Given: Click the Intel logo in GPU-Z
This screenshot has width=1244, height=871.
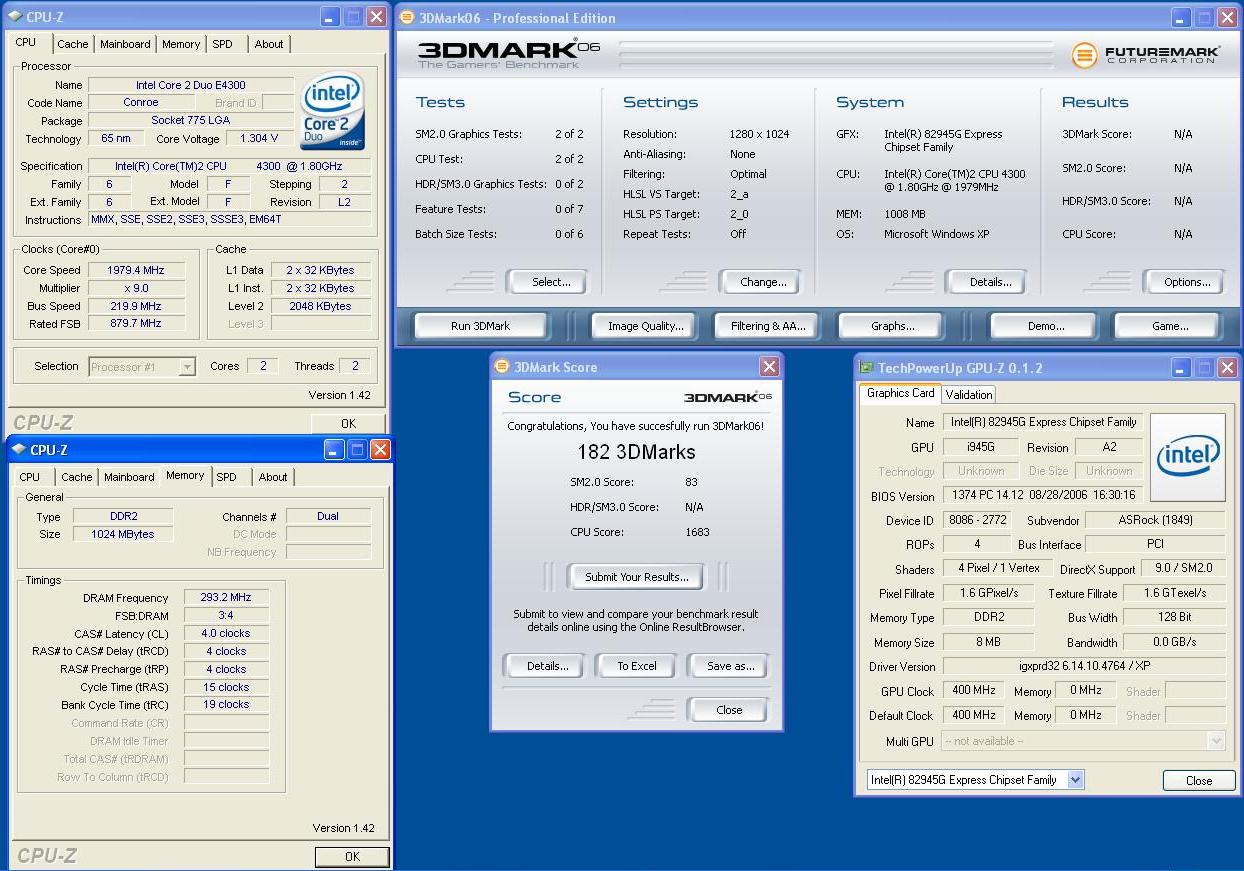Looking at the screenshot, I should tap(1187, 457).
